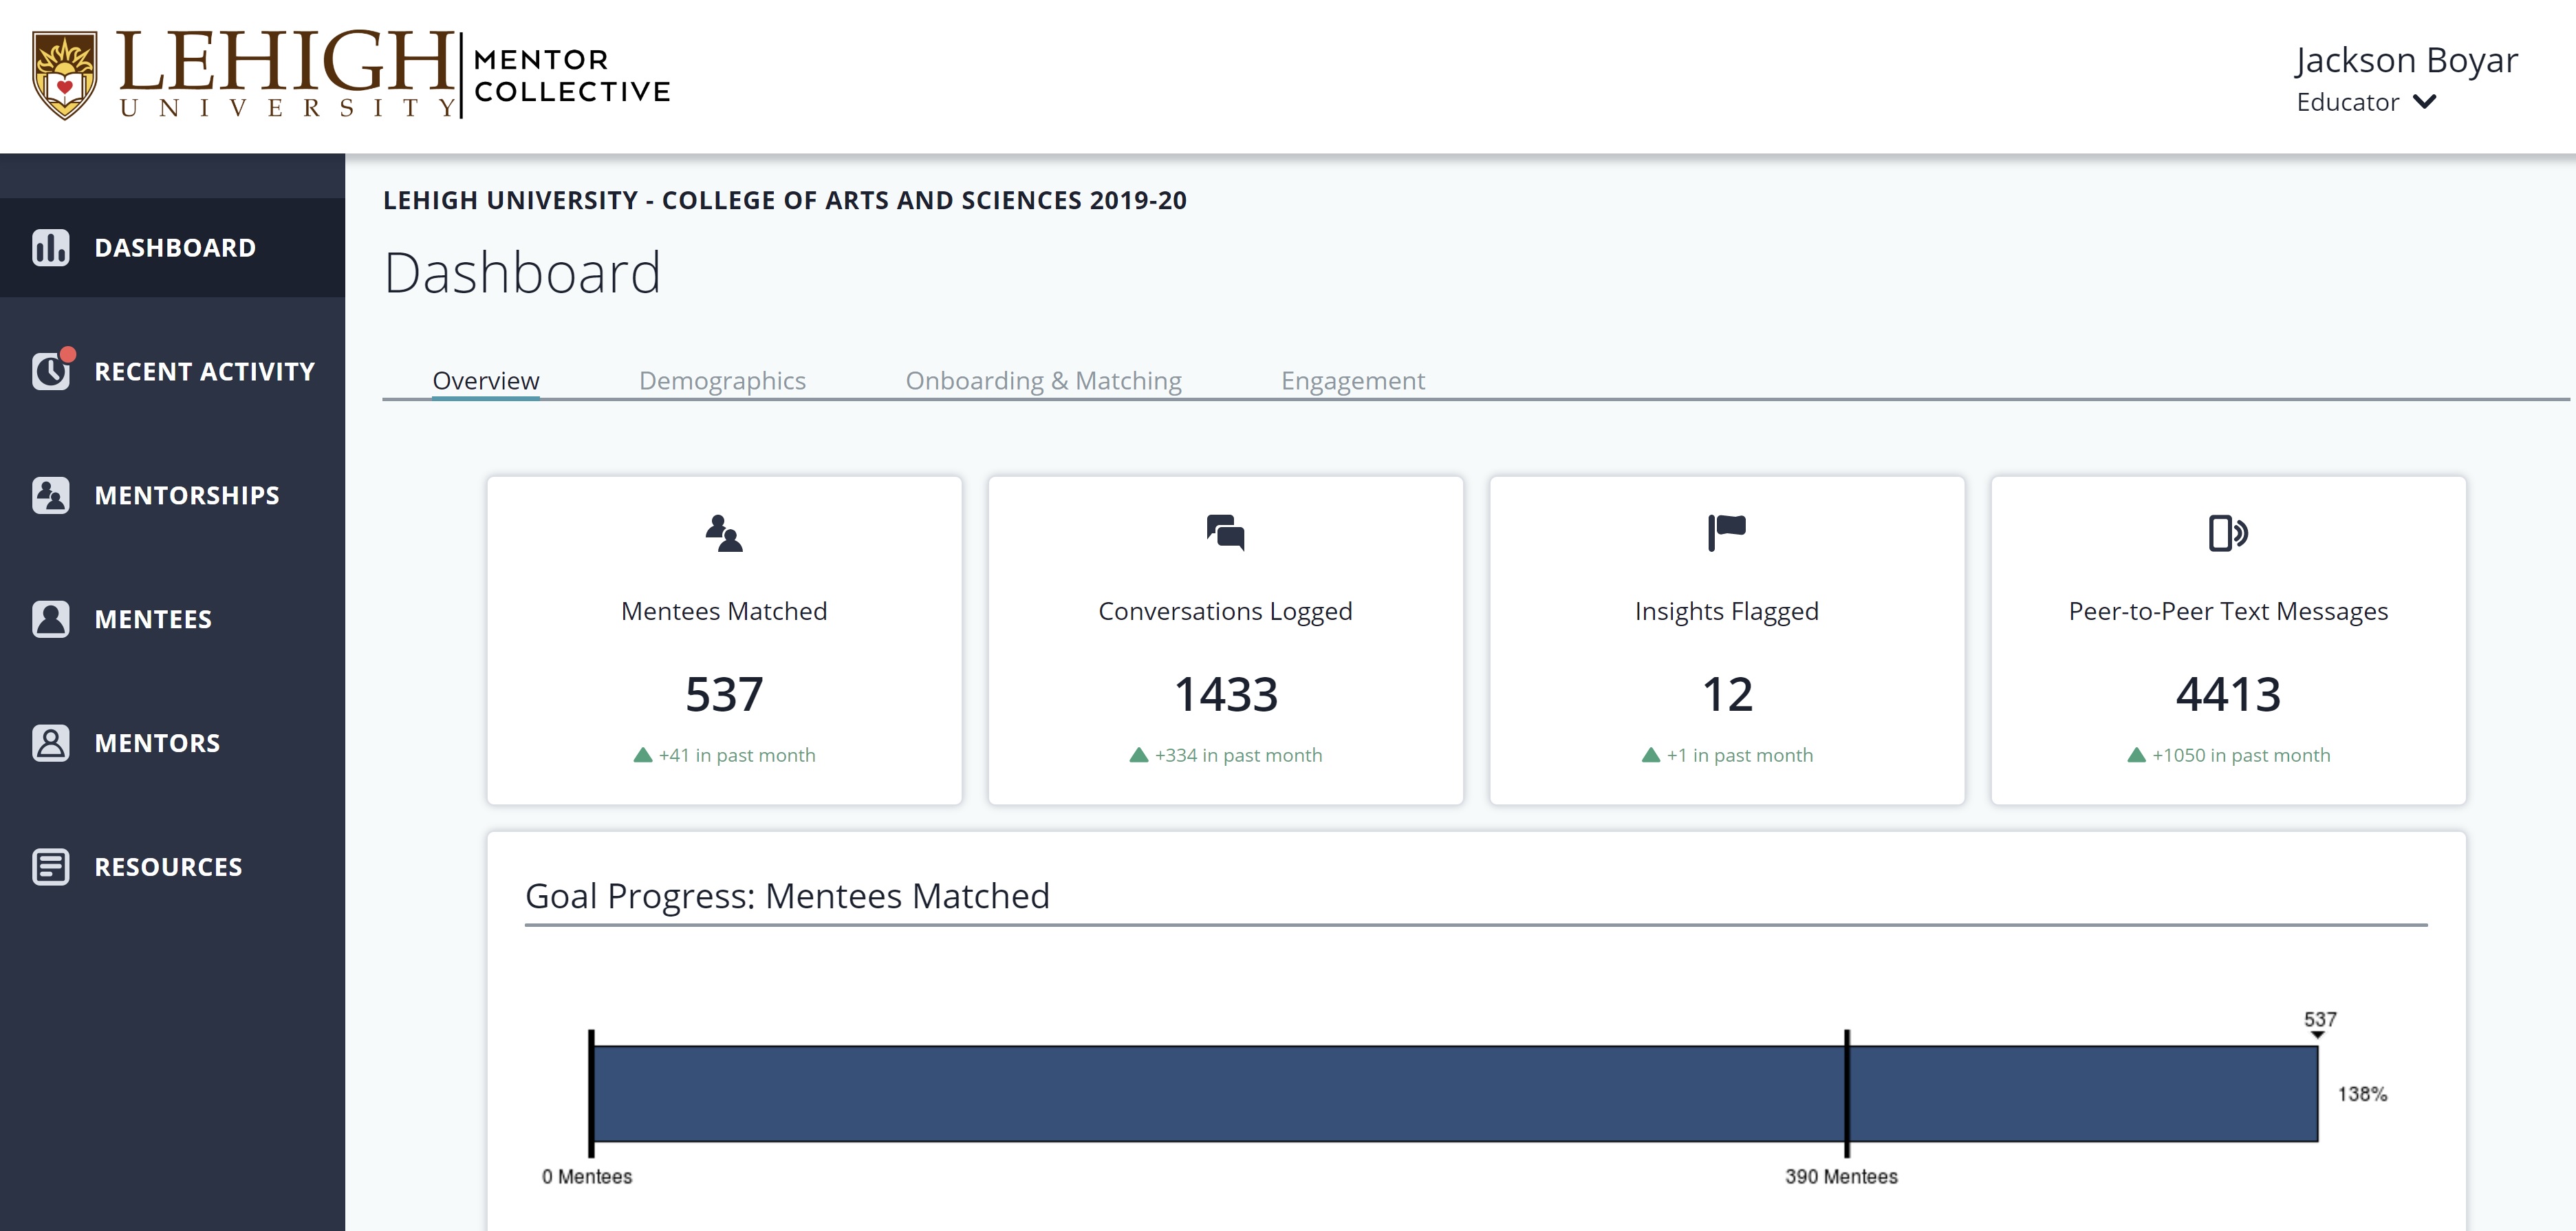Click the '+41 in past month' label
The height and width of the screenshot is (1231, 2576).
click(737, 755)
